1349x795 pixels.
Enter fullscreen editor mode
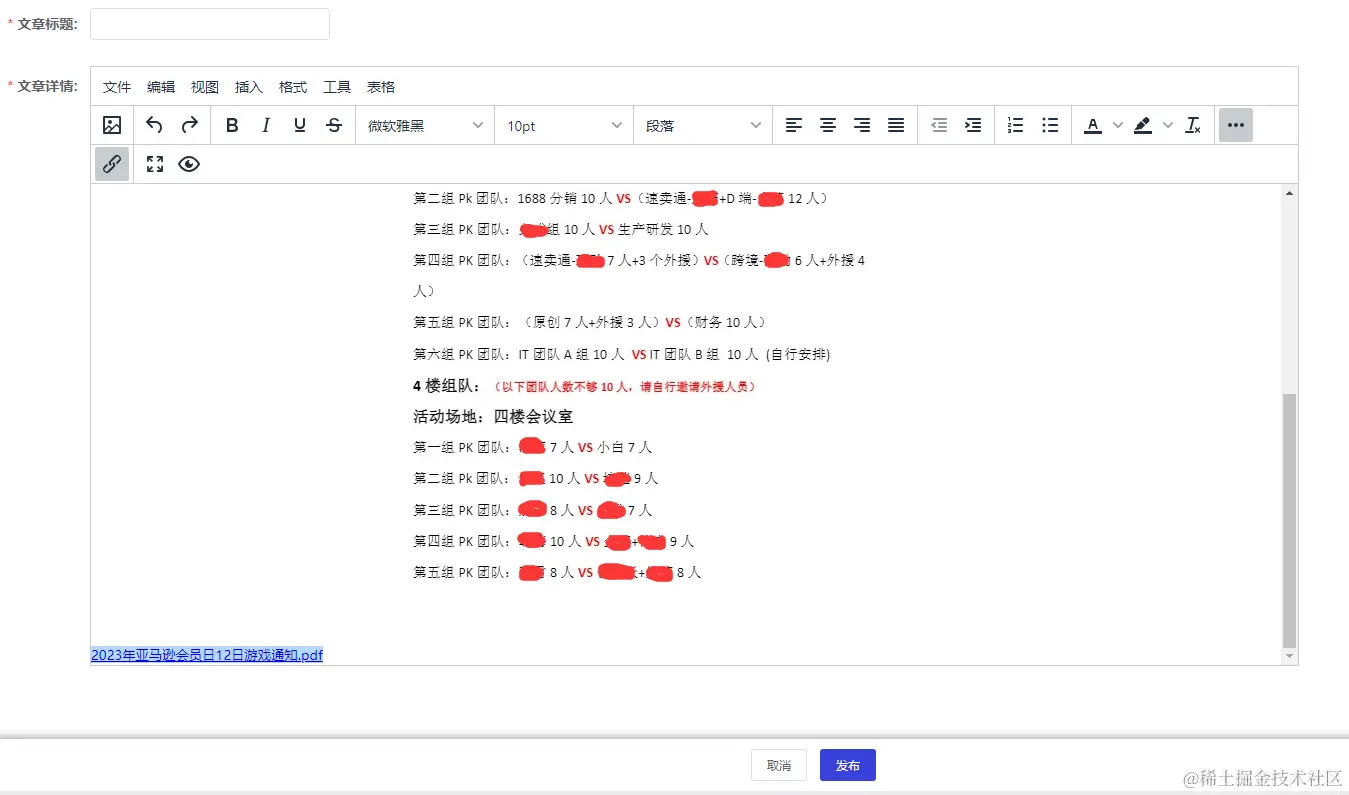155,164
